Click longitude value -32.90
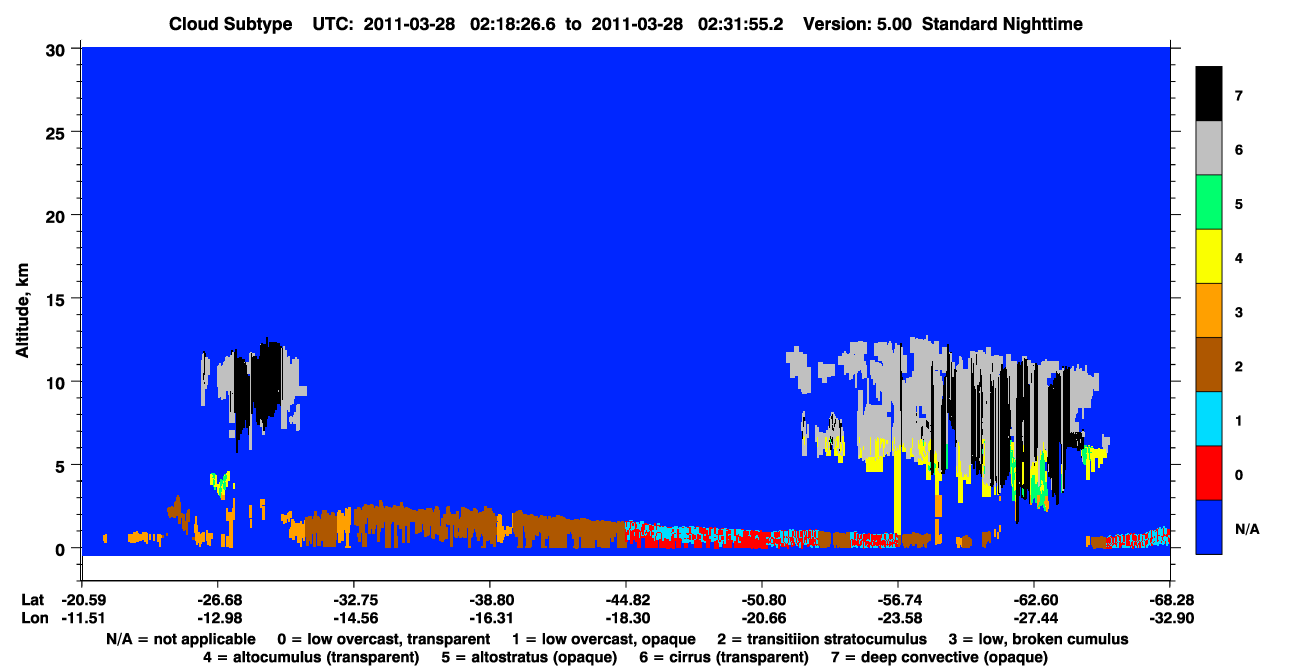The height and width of the screenshot is (667, 1300). click(x=1169, y=618)
